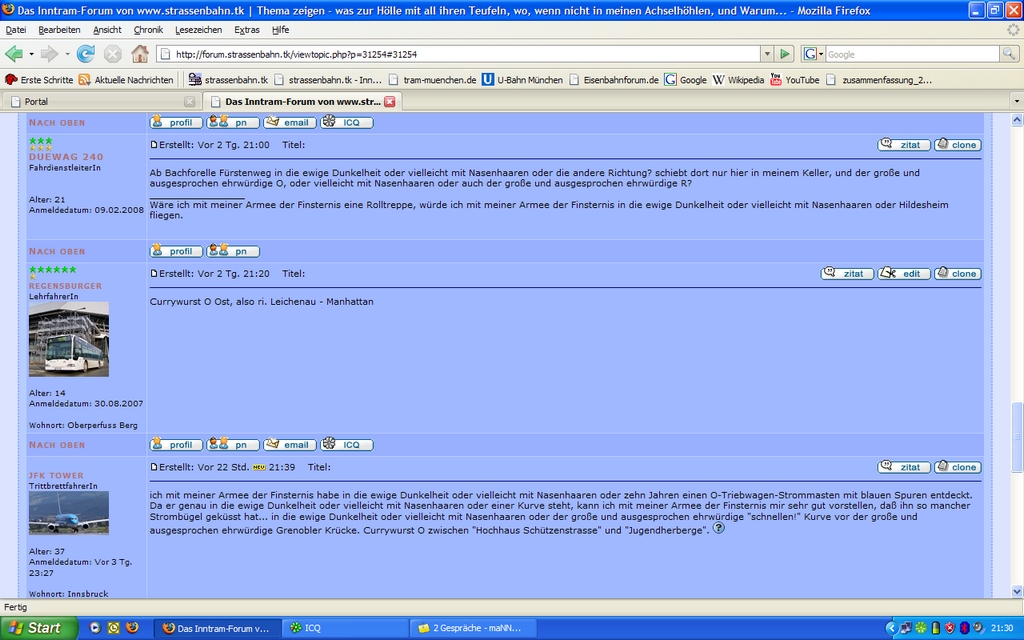The height and width of the screenshot is (640, 1024).
Task: Reload the current page
Action: point(86,54)
